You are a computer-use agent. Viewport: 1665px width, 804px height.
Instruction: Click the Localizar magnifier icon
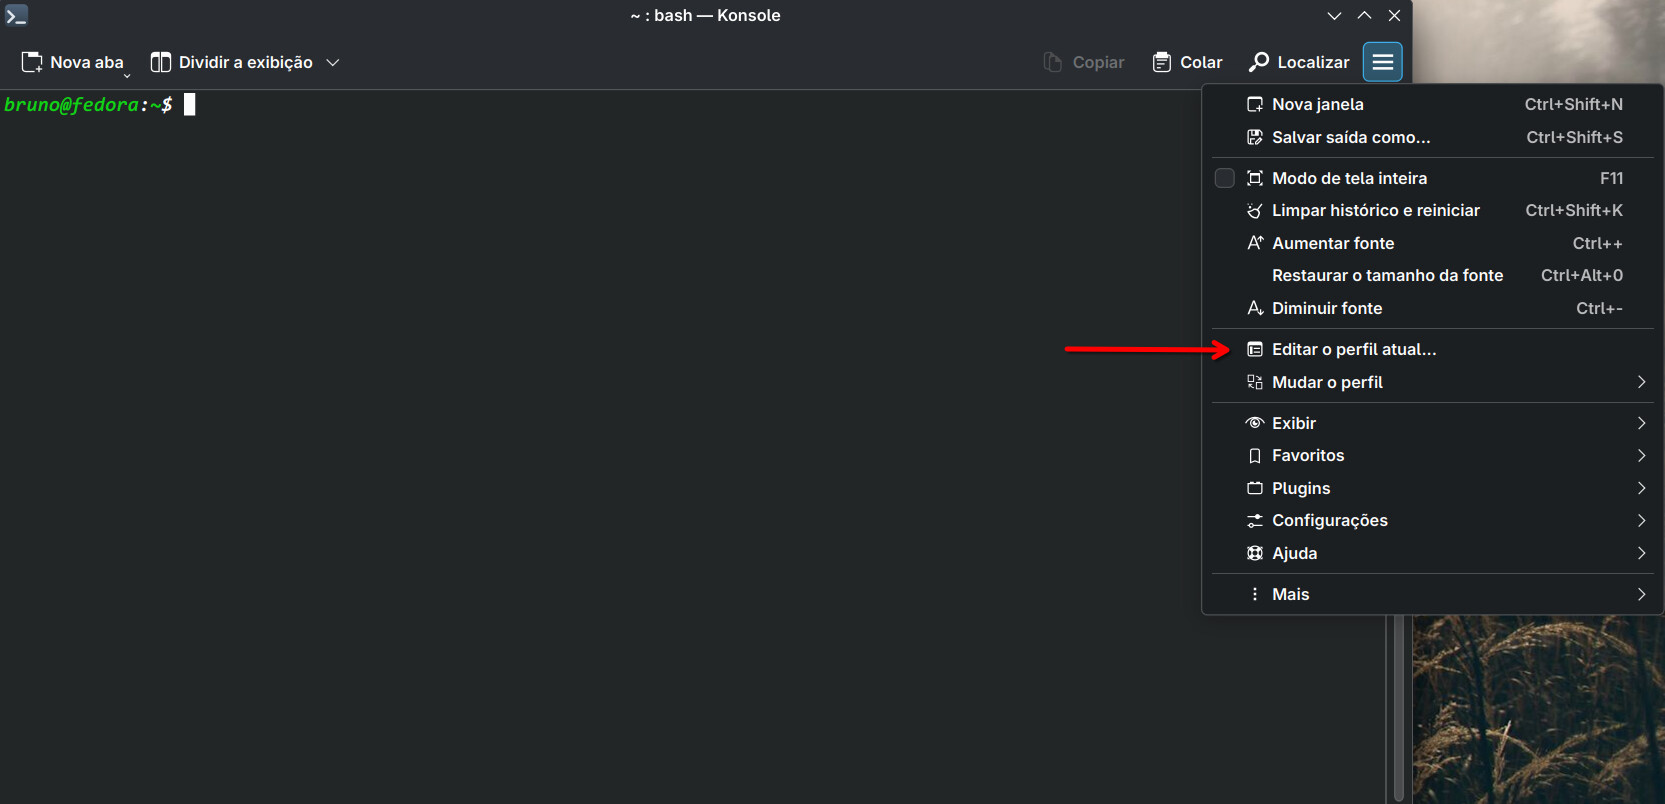click(x=1259, y=62)
